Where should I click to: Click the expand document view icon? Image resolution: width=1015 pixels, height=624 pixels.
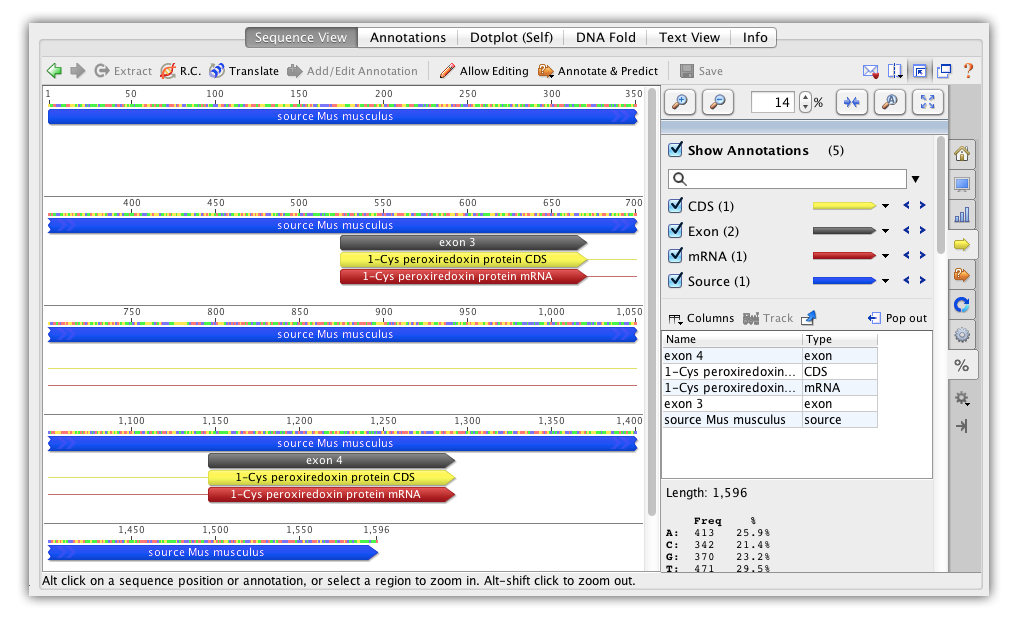point(920,71)
